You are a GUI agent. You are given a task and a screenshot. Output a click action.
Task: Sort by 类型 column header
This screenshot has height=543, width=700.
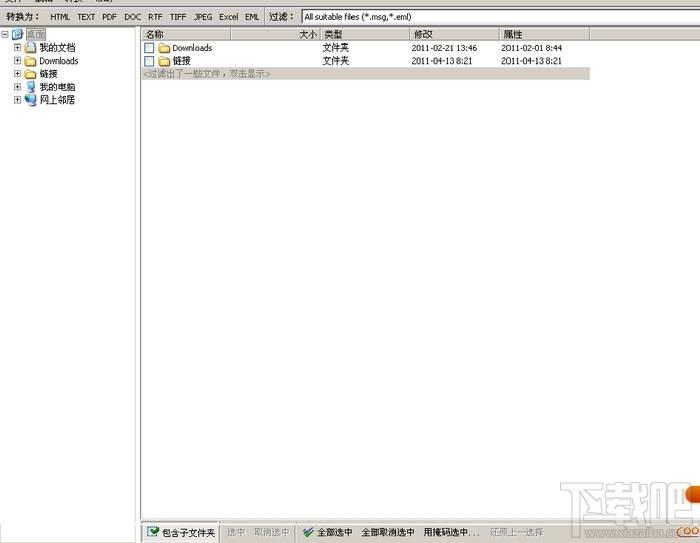(365, 34)
